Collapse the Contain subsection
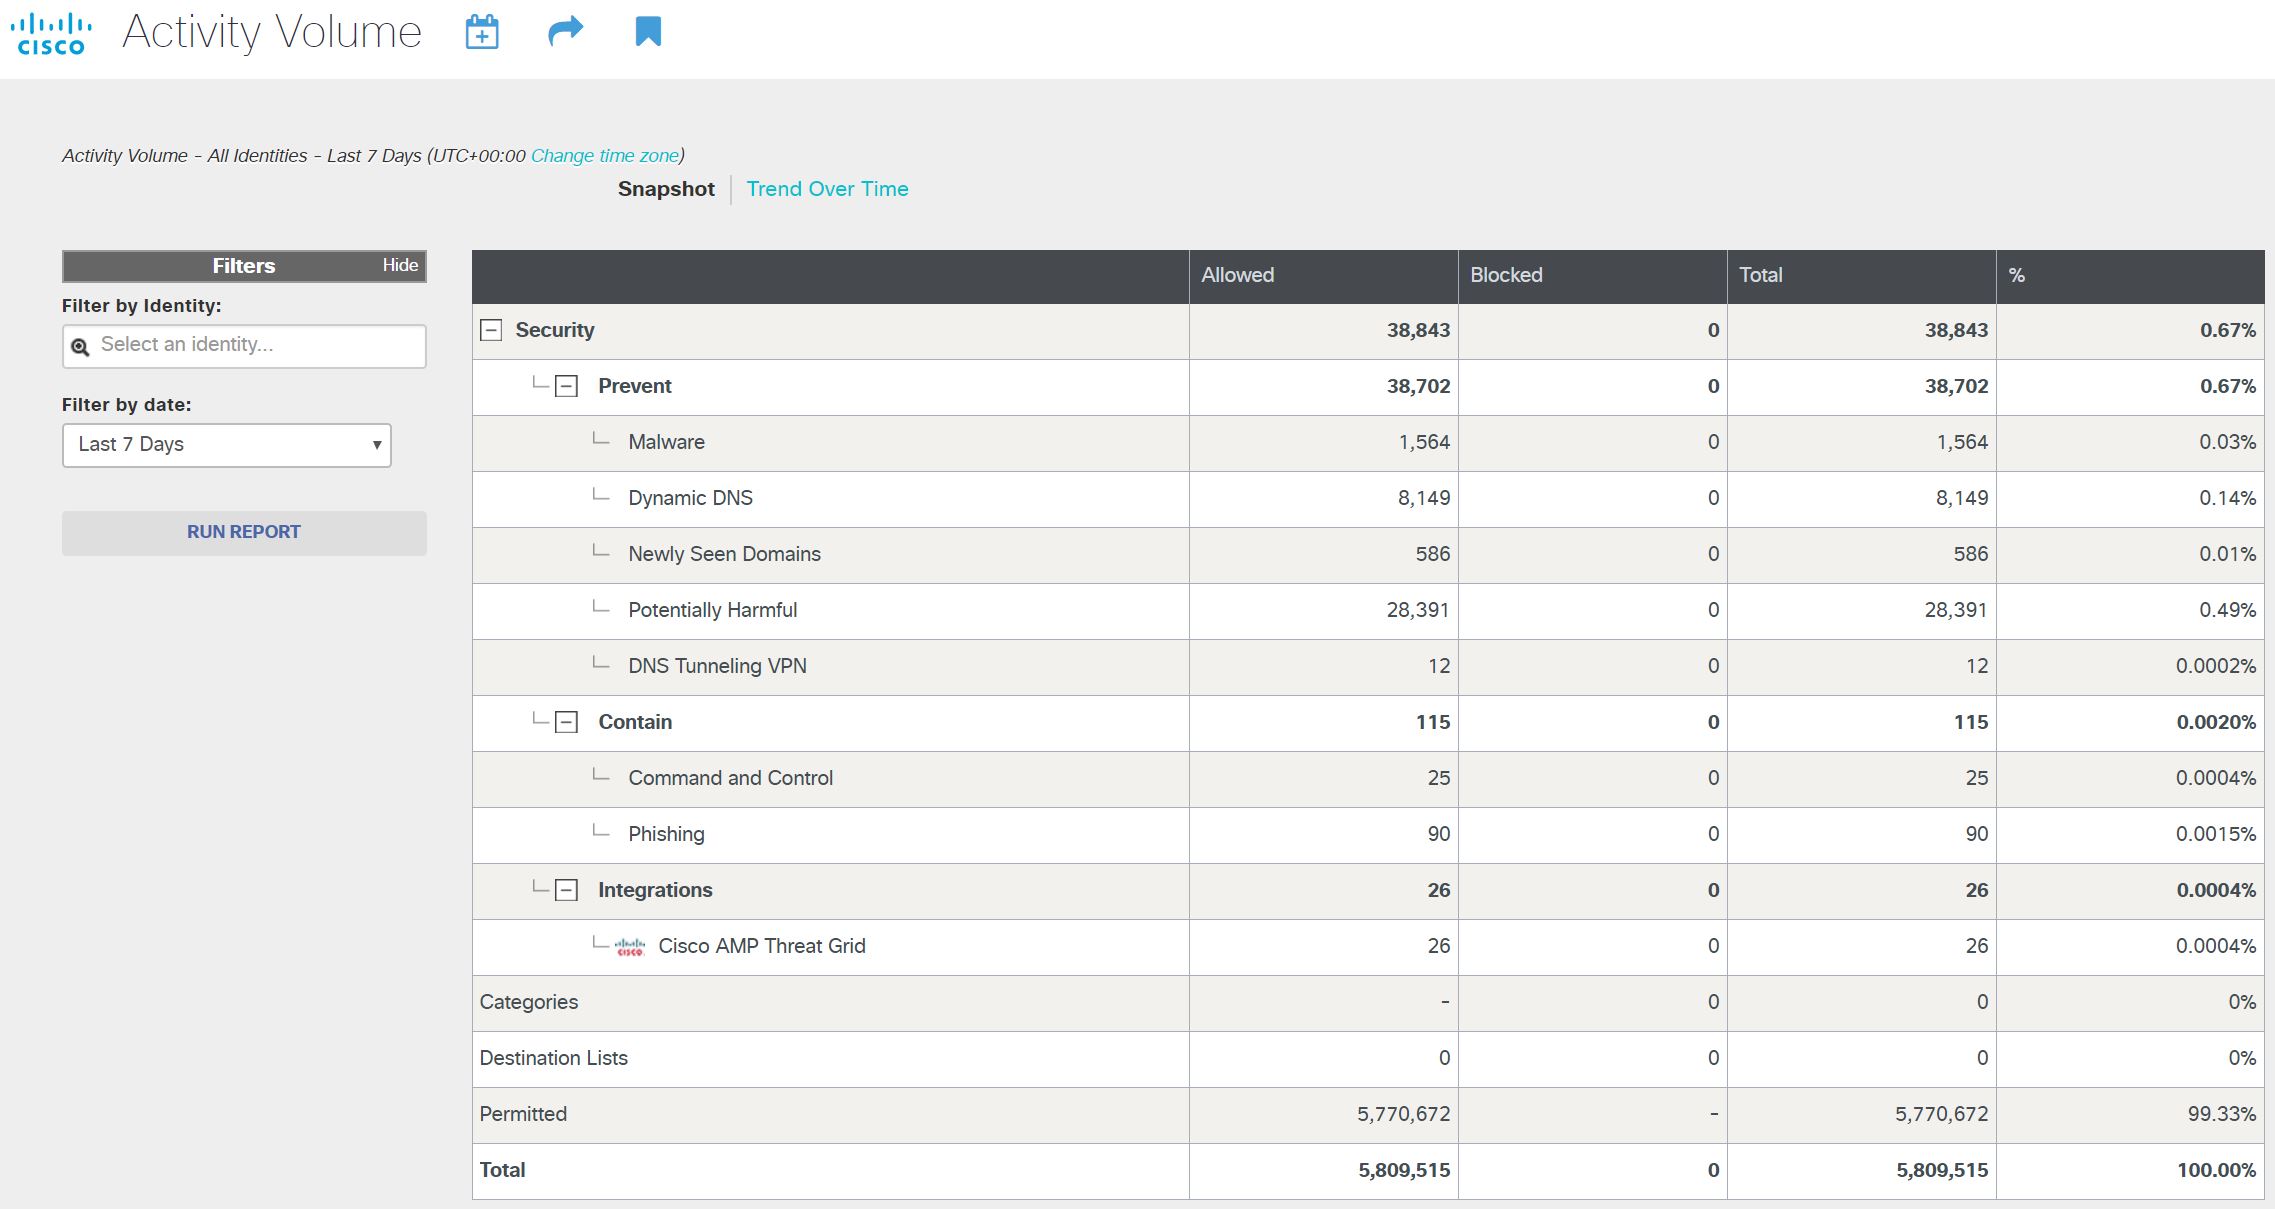 click(566, 722)
